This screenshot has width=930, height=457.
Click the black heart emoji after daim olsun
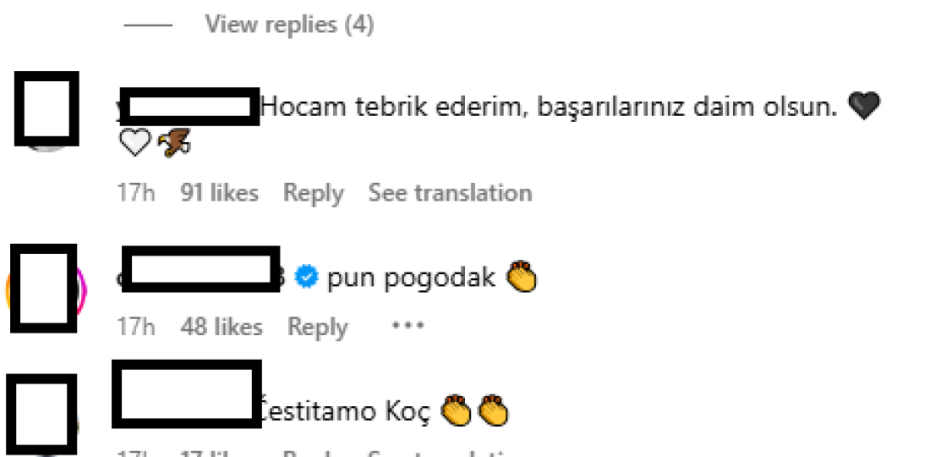[864, 106]
